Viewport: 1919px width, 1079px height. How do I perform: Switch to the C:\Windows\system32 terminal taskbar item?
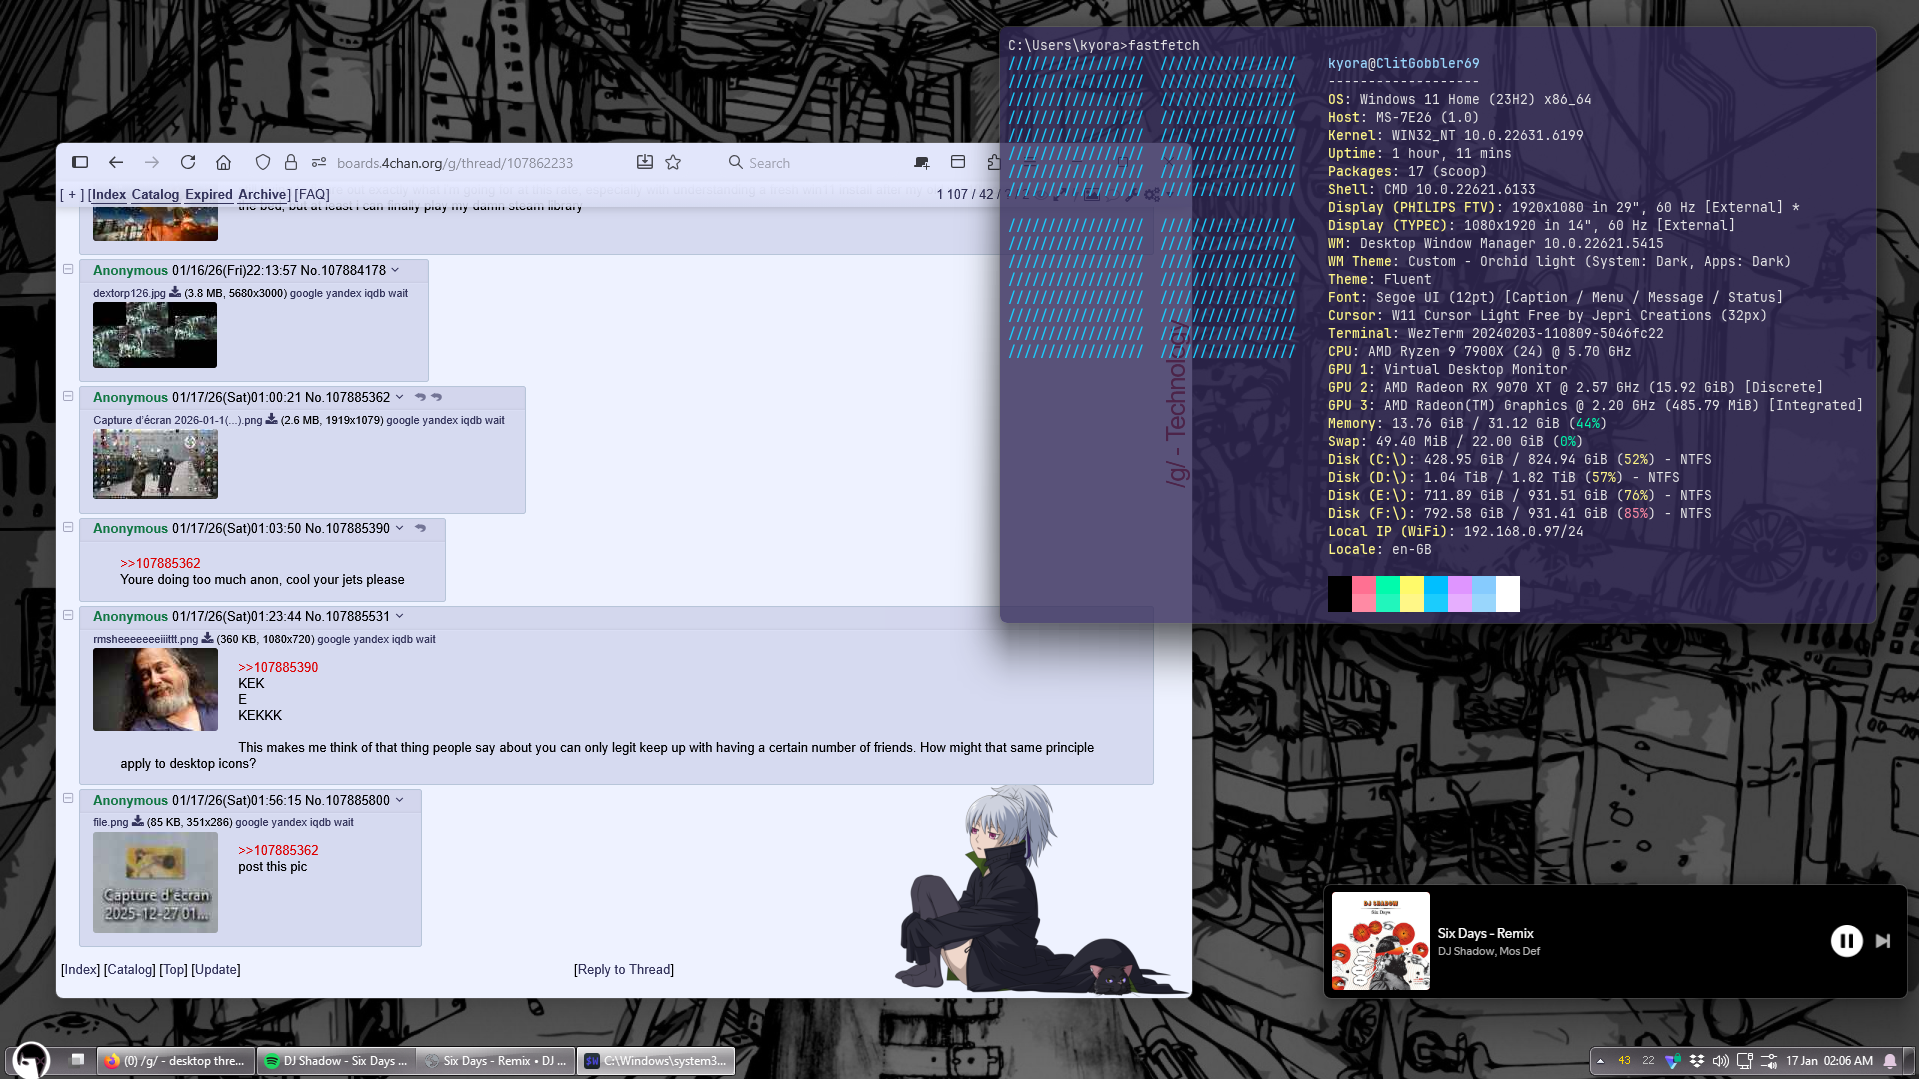[656, 1061]
